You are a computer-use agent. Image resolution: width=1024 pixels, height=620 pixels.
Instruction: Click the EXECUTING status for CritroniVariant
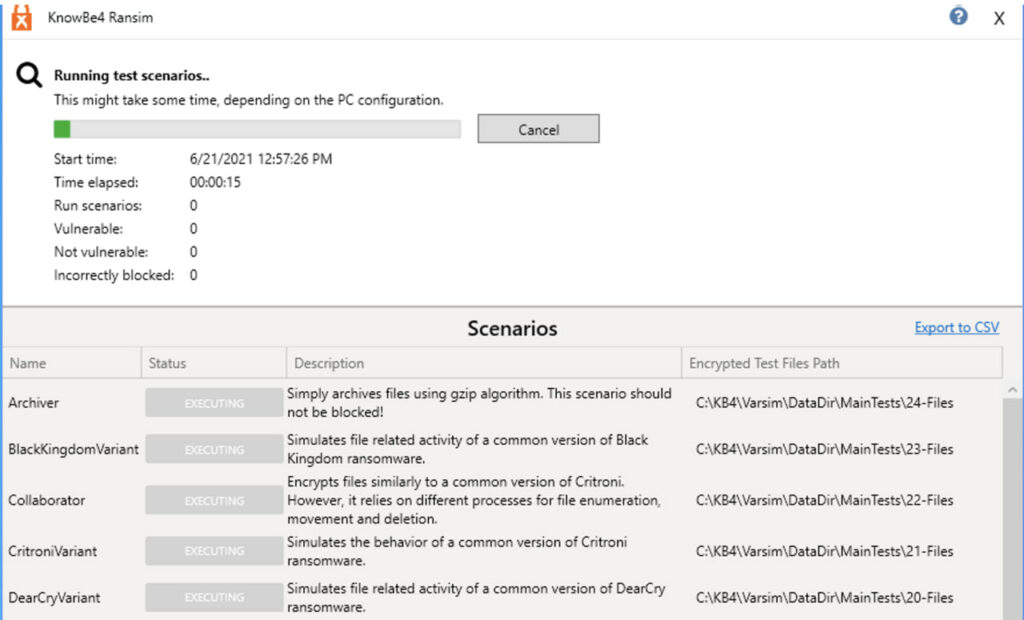coord(214,551)
